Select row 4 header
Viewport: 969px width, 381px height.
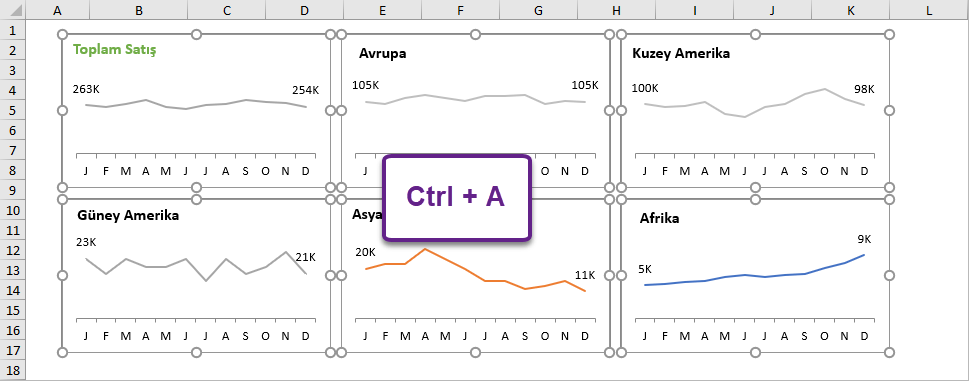click(x=14, y=90)
